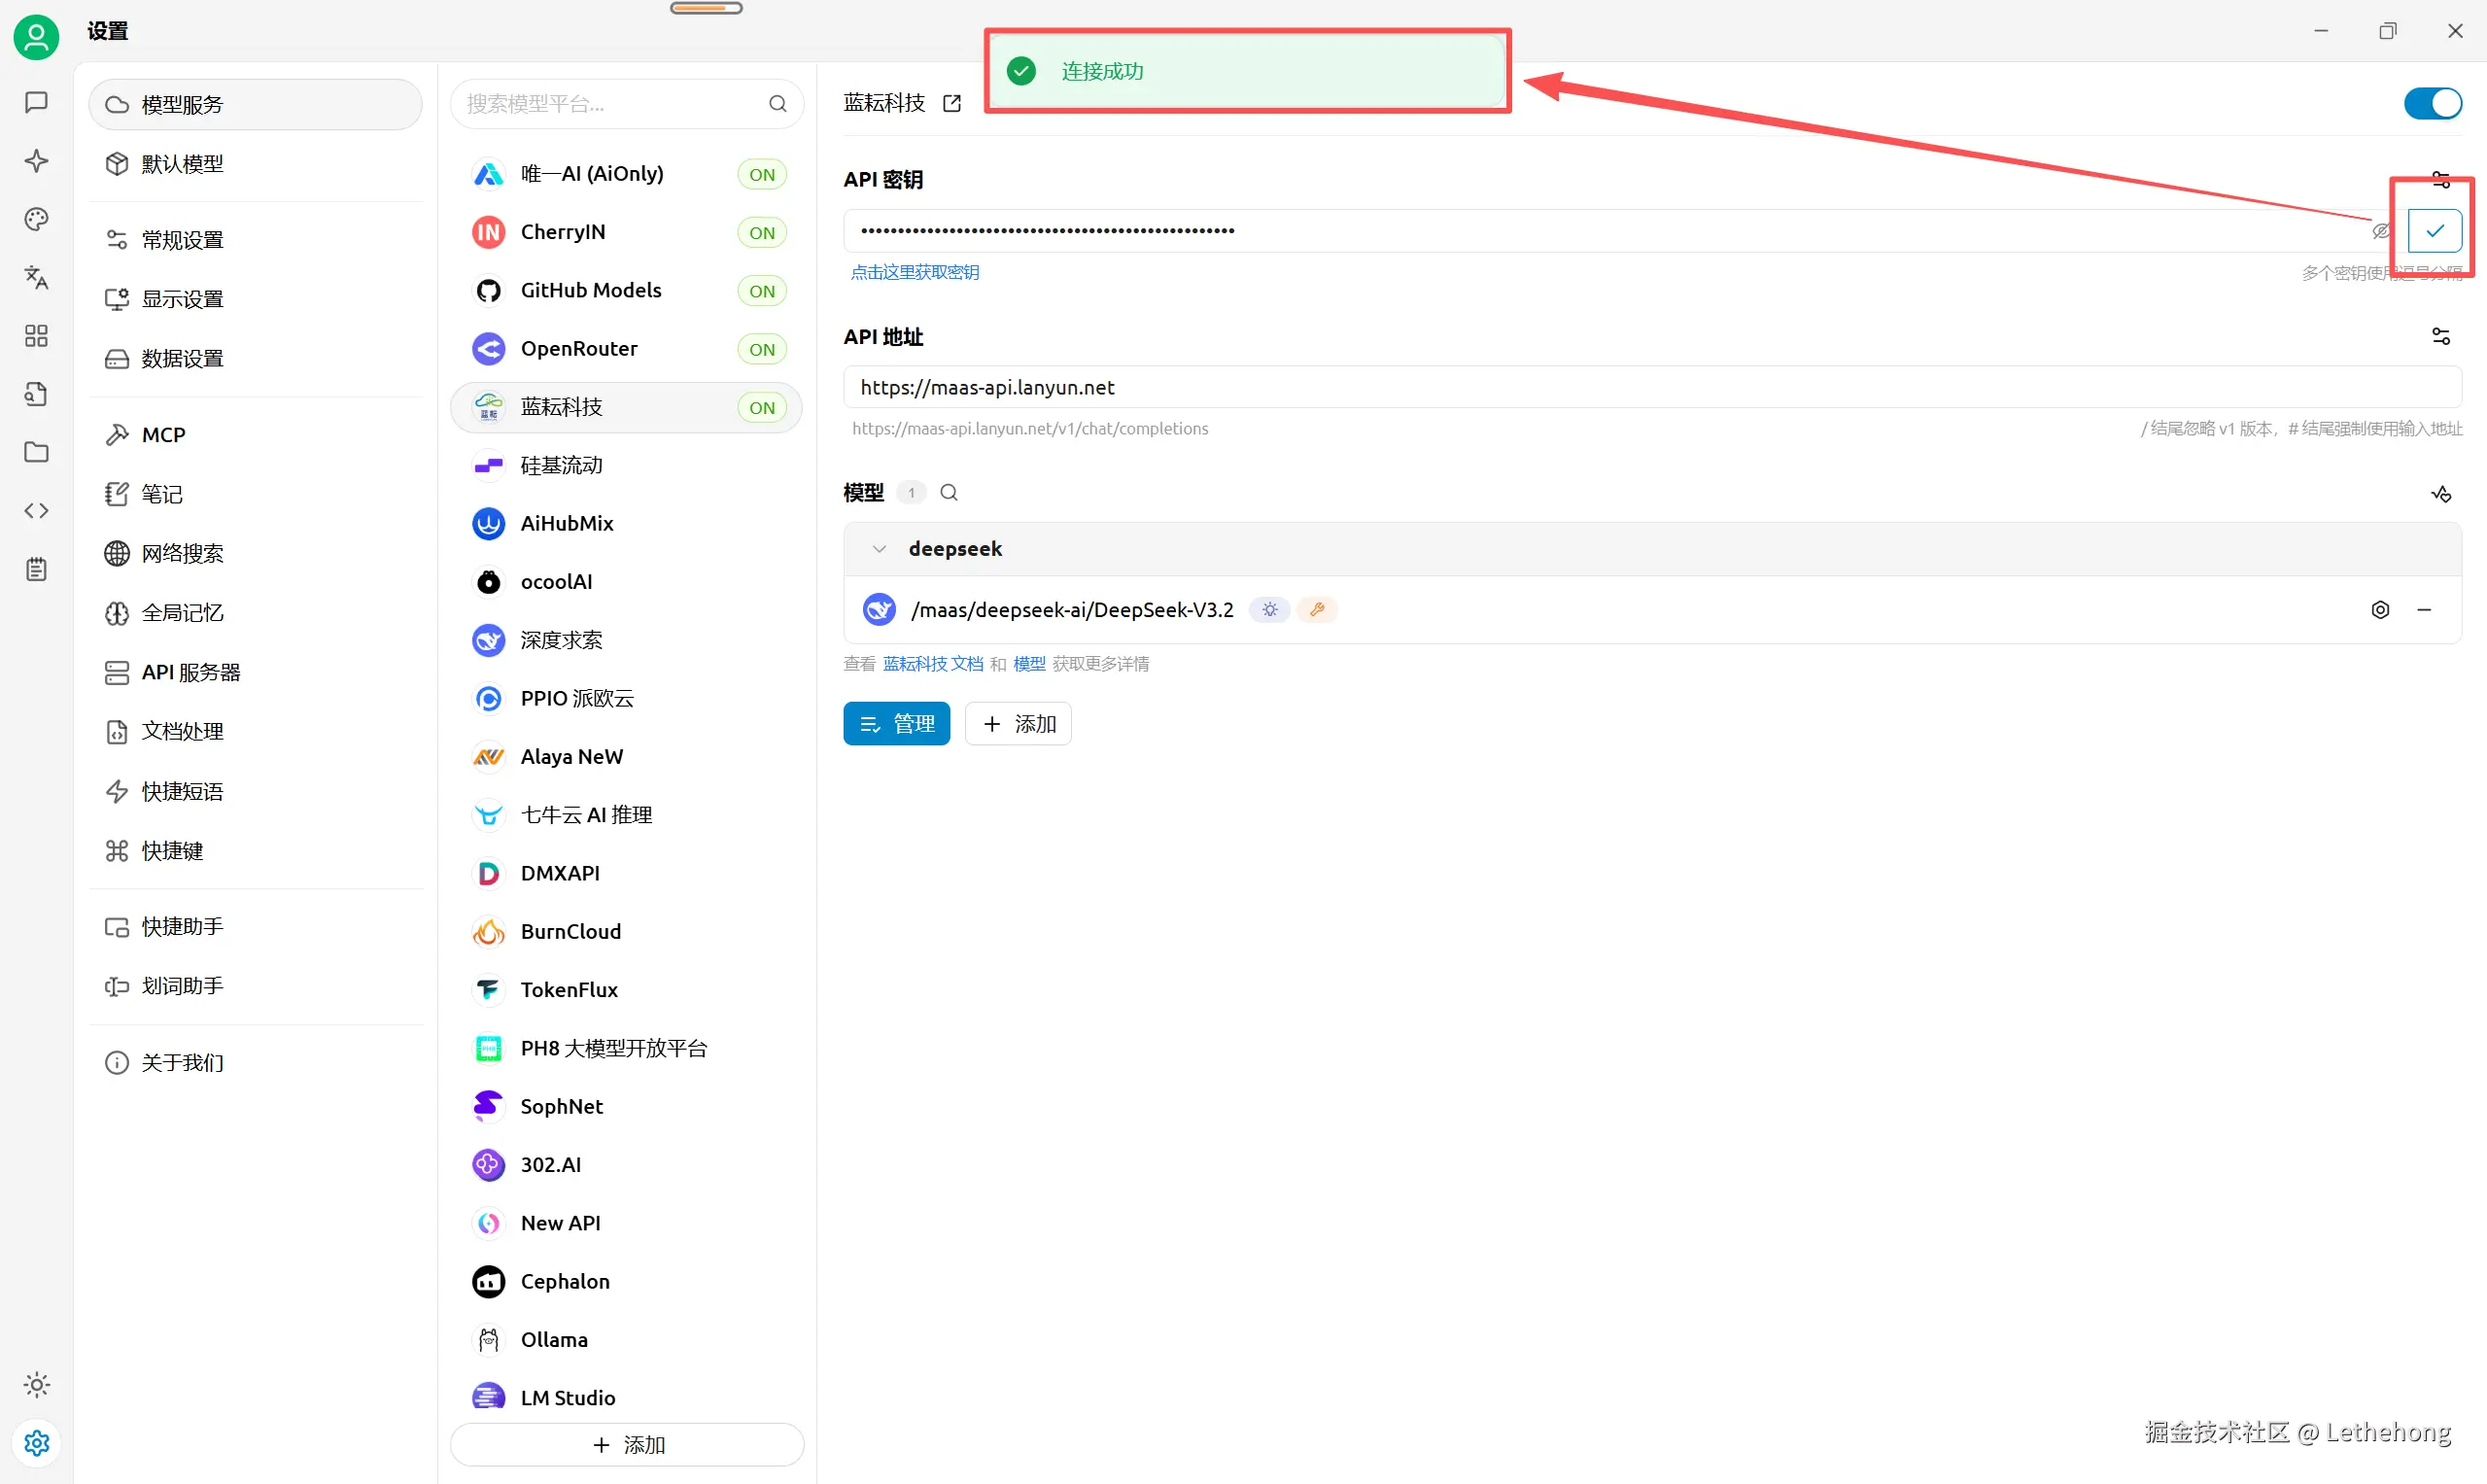Open 蓝耘科技 external website link icon
The image size is (2487, 1484).
pyautogui.click(x=952, y=103)
